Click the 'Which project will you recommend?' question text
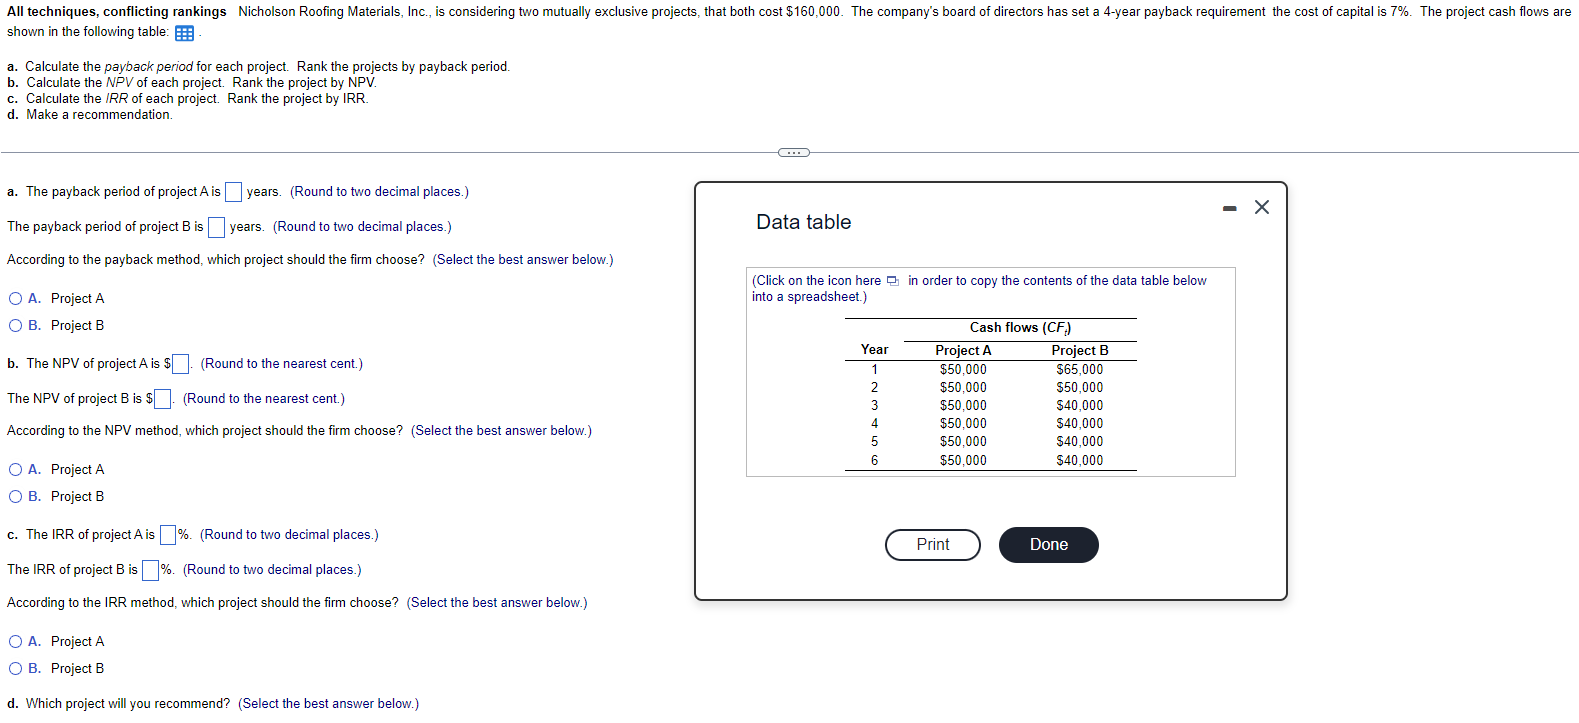This screenshot has width=1579, height=723. pos(128,704)
